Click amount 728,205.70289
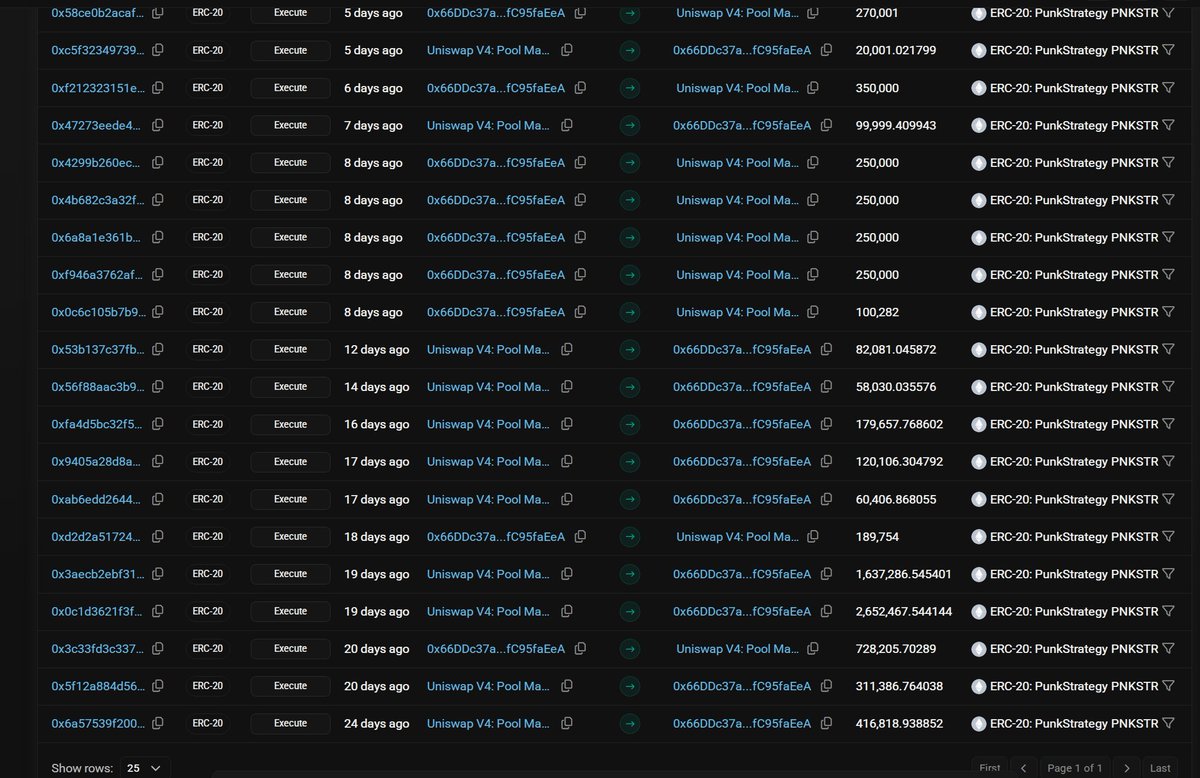 pyautogui.click(x=896, y=648)
